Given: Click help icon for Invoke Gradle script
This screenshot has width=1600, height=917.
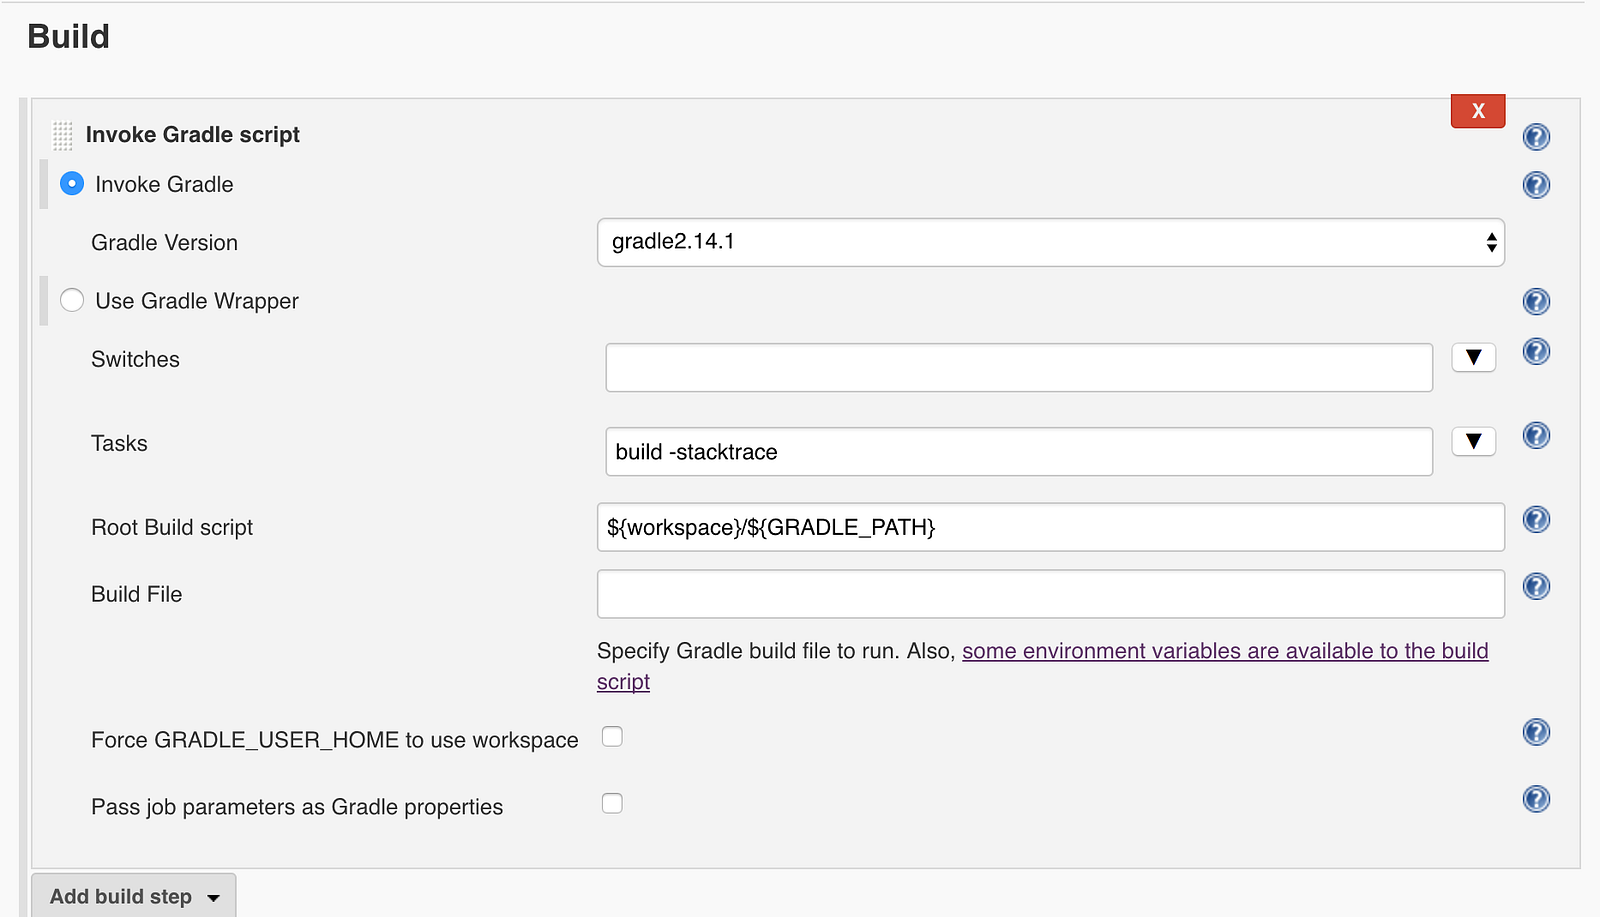Looking at the screenshot, I should click(1536, 137).
